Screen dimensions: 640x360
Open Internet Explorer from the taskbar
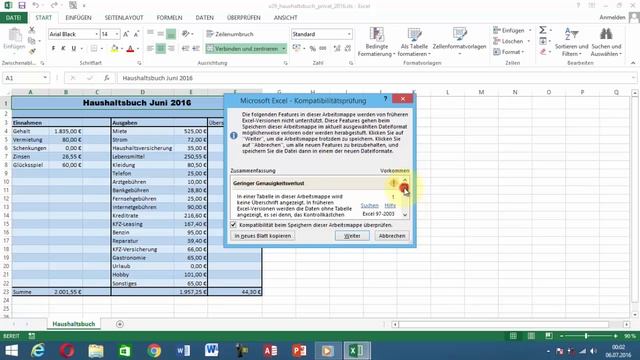(38, 351)
